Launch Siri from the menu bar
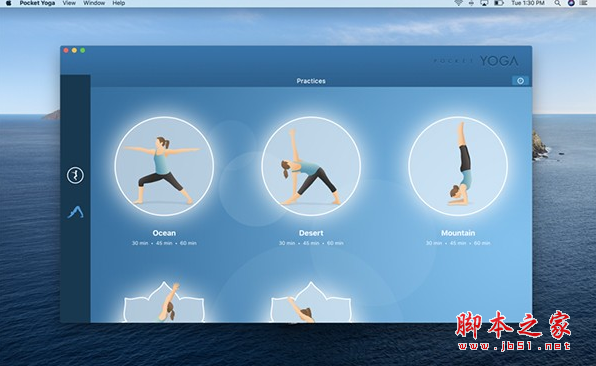 (x=571, y=3)
